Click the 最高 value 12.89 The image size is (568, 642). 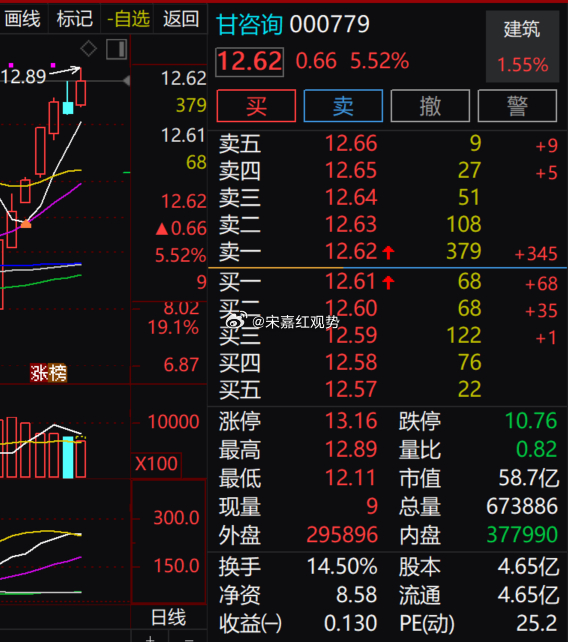click(x=351, y=450)
